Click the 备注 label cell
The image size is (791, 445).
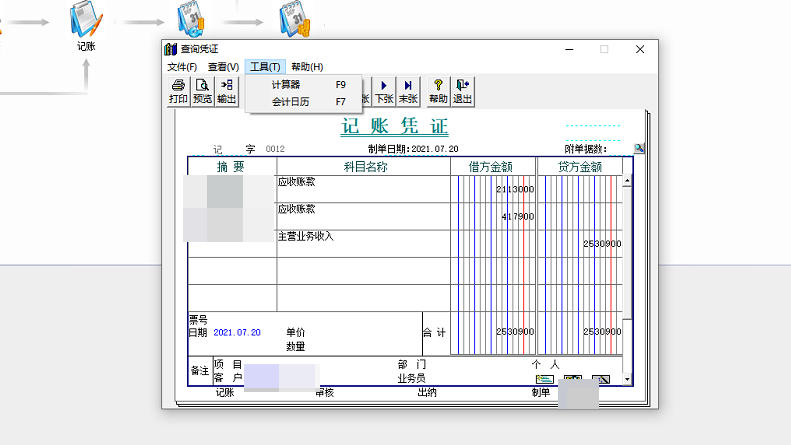[x=200, y=371]
